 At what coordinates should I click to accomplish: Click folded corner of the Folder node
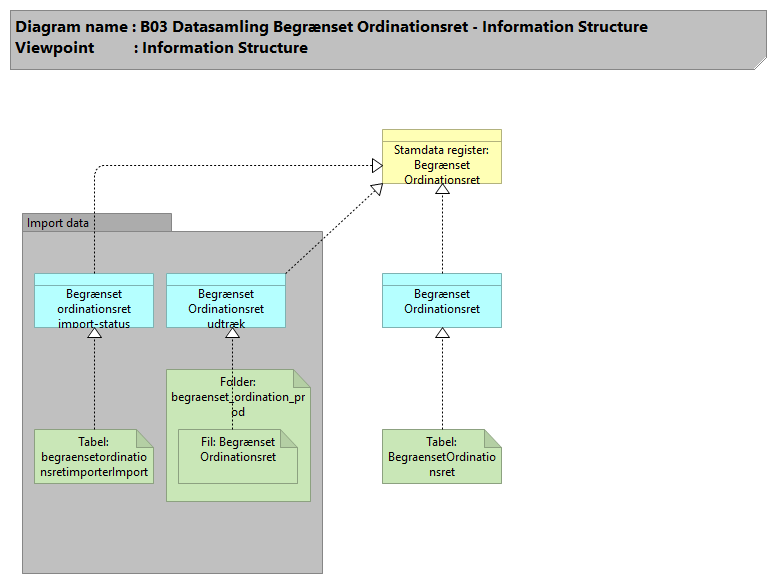303,378
